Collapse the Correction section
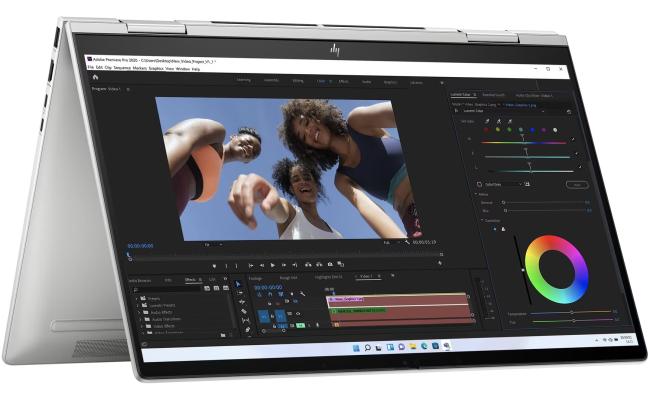Image resolution: width=650 pixels, height=400 pixels. coord(482,221)
